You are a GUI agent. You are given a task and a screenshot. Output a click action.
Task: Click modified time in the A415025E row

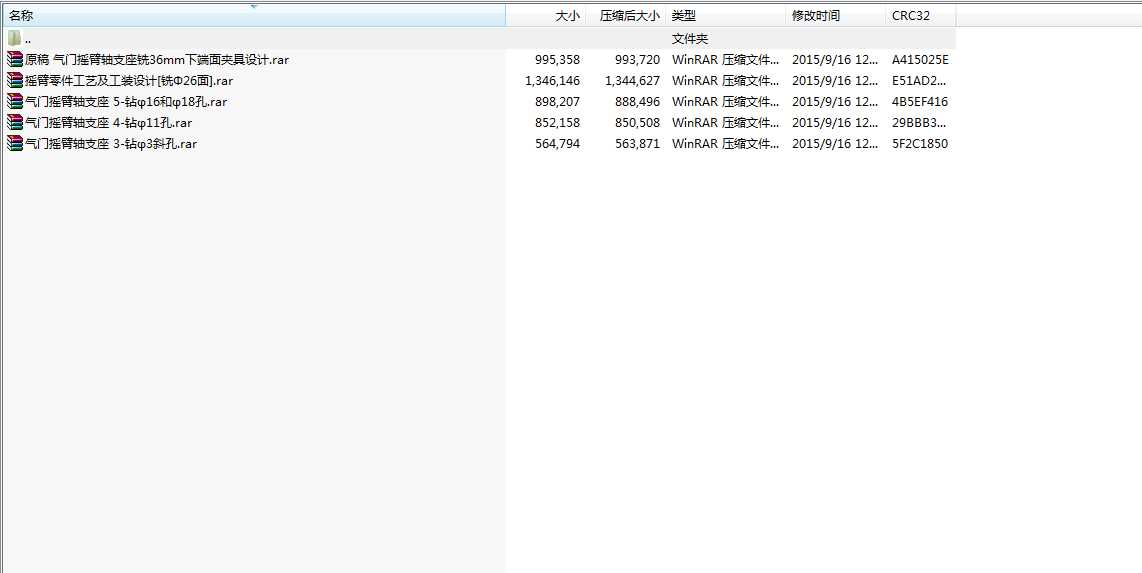(x=835, y=60)
